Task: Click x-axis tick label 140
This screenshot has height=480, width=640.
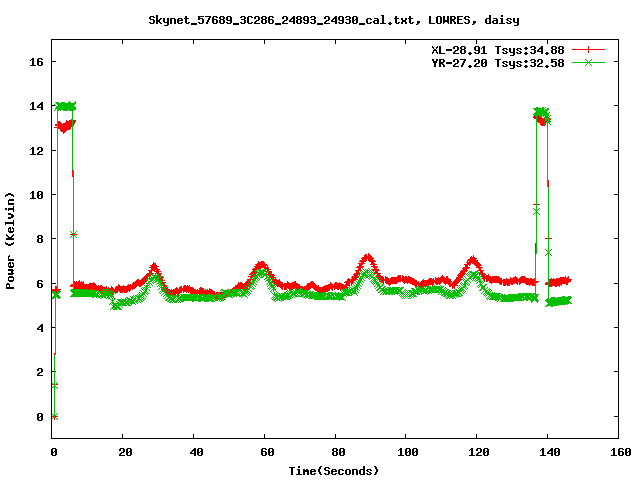Action: point(550,452)
